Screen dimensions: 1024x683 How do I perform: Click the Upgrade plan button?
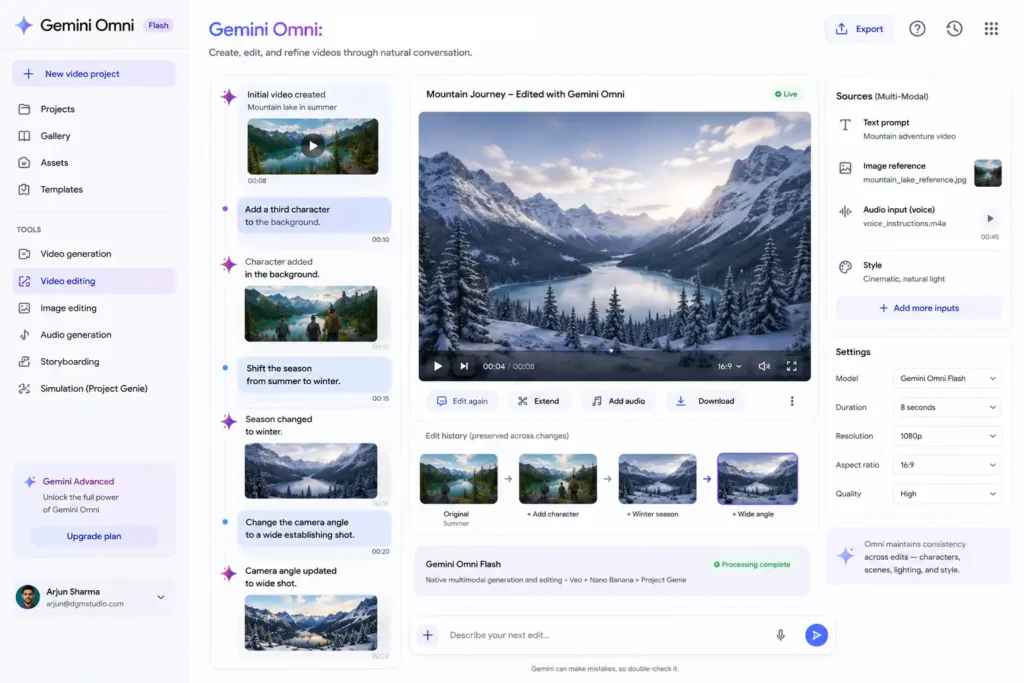[x=94, y=536]
